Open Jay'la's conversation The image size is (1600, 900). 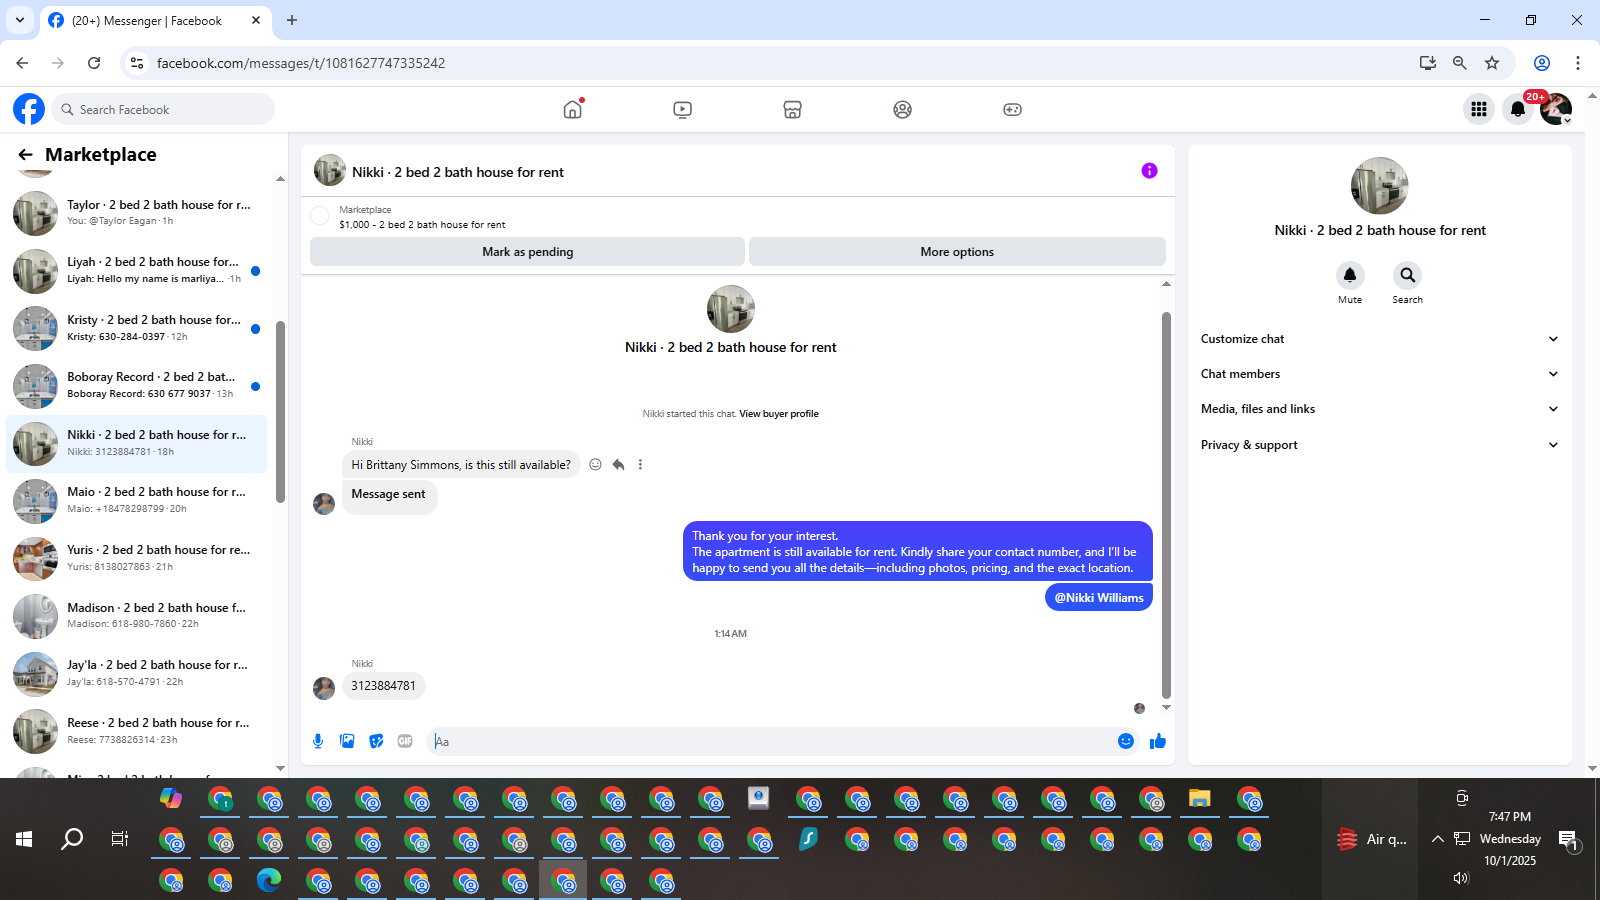137,673
